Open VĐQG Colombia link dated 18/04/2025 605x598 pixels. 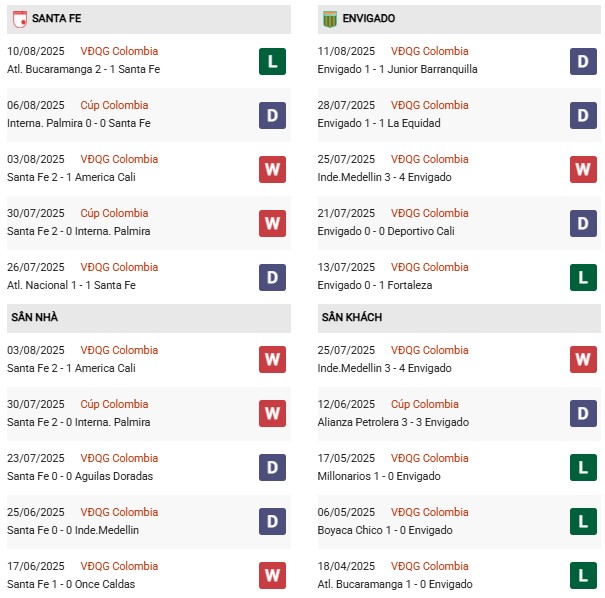point(429,566)
